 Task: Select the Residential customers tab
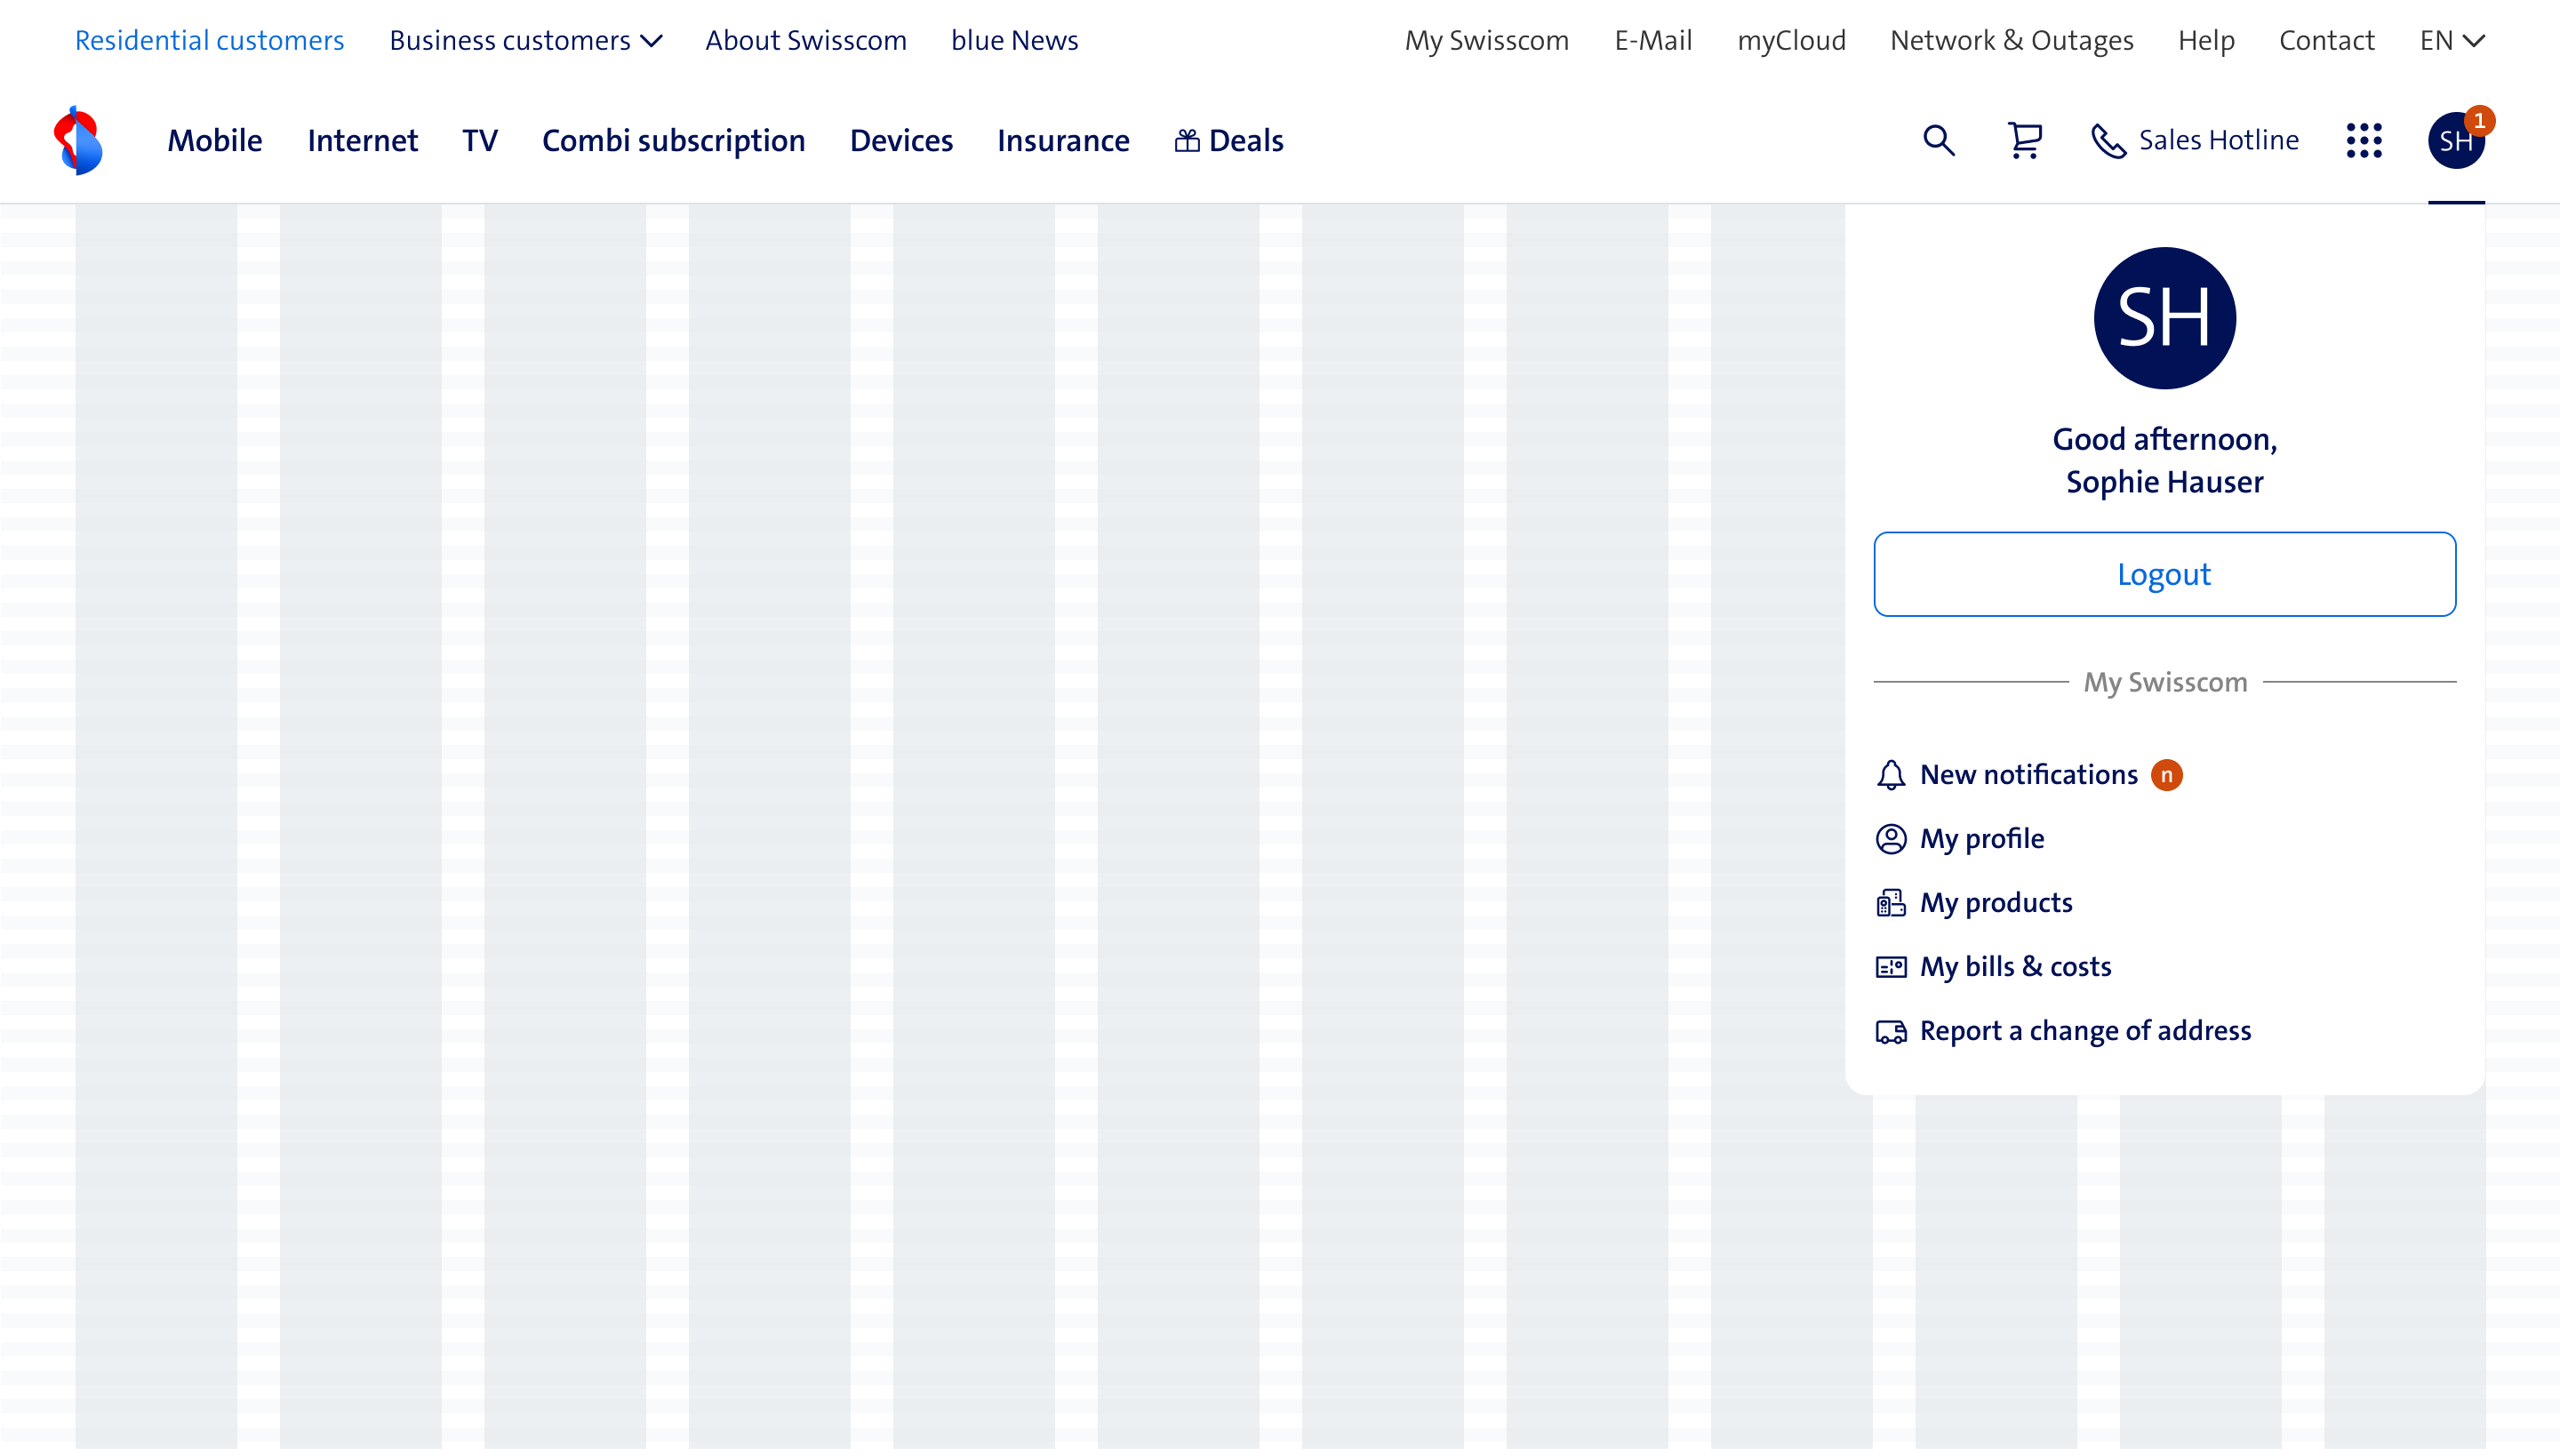tap(209, 40)
